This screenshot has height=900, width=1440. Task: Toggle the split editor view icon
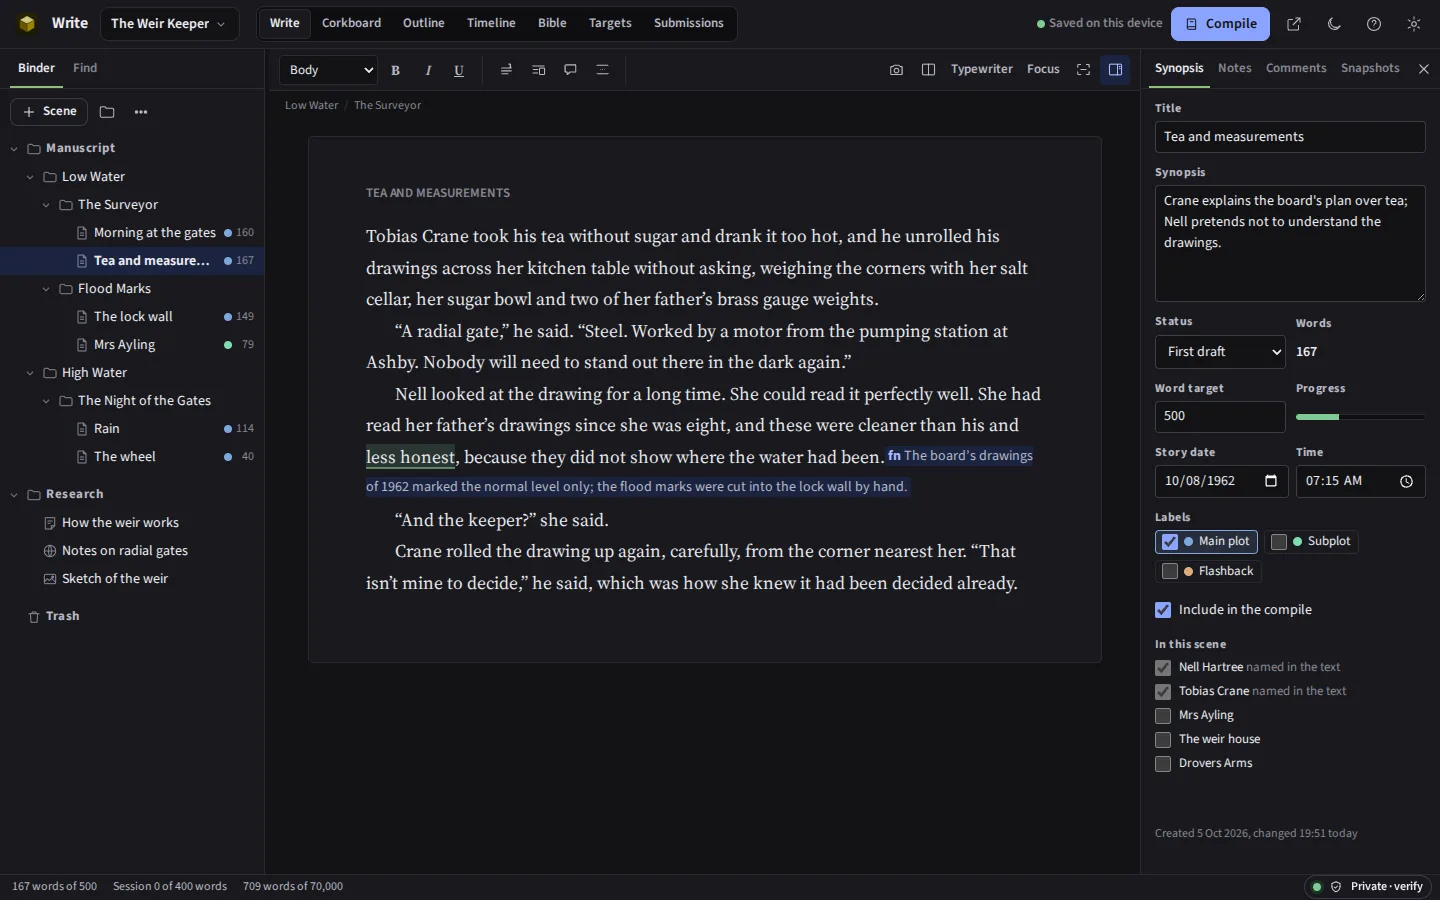[x=928, y=70]
